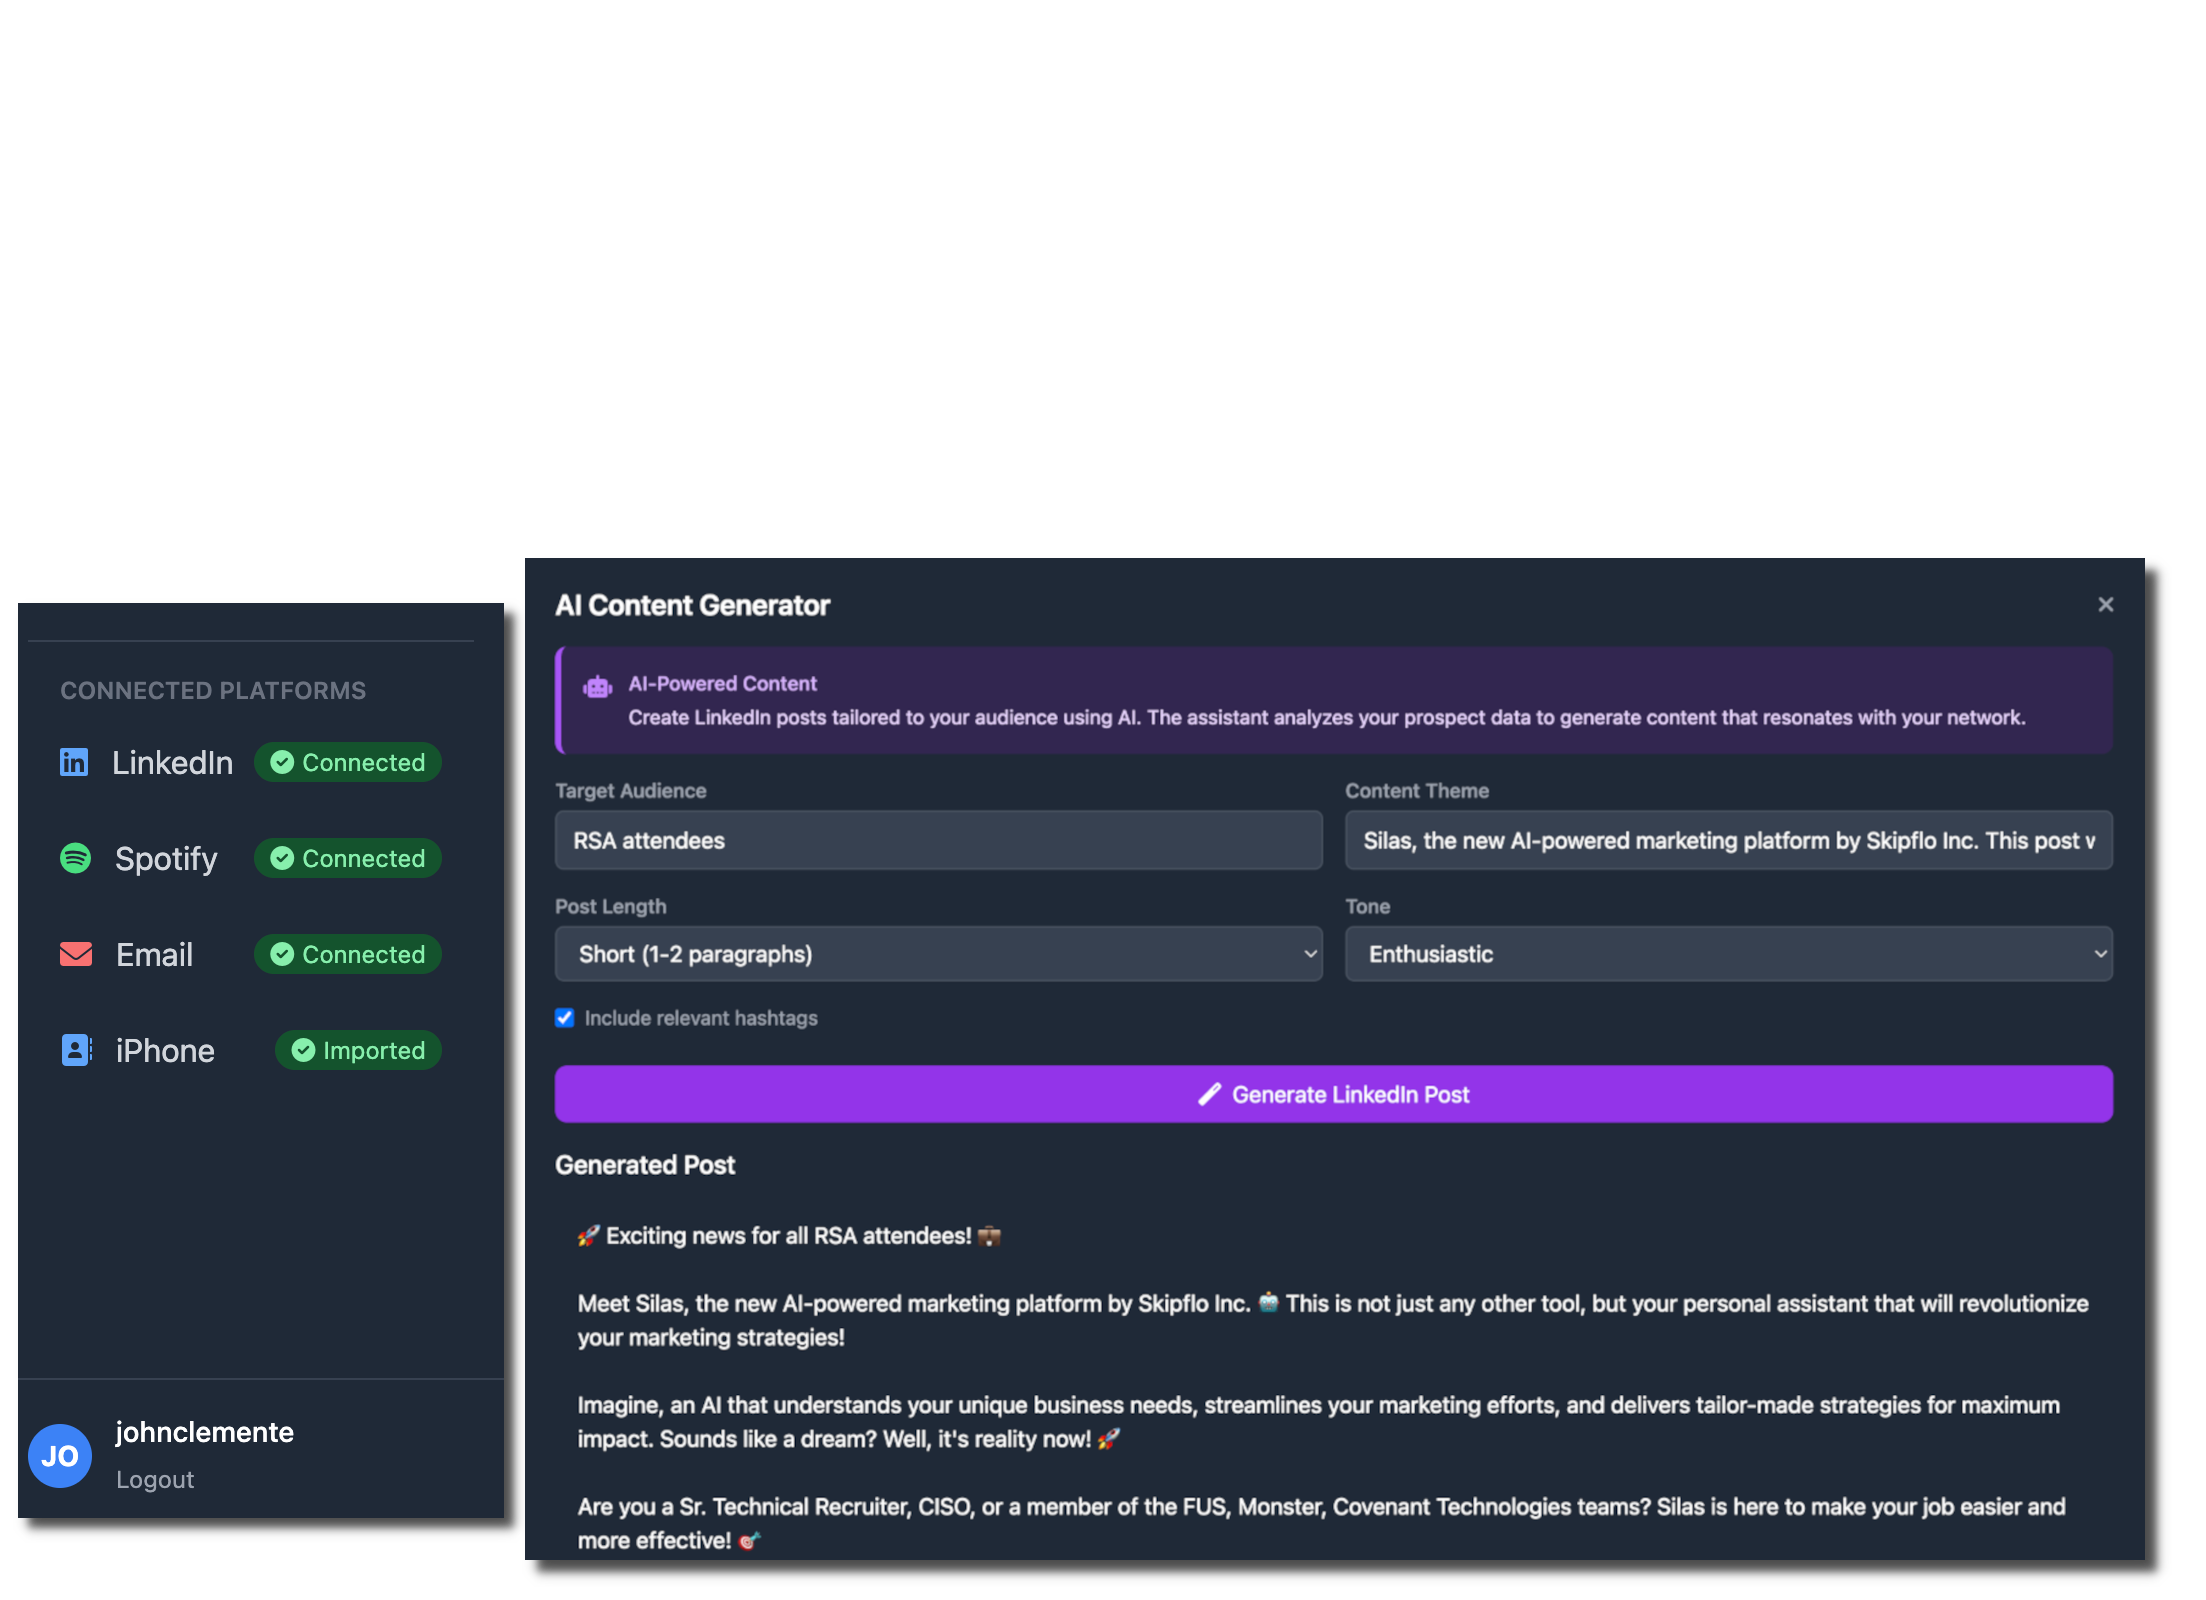Click the iPhone Imported status badge

[x=358, y=1051]
